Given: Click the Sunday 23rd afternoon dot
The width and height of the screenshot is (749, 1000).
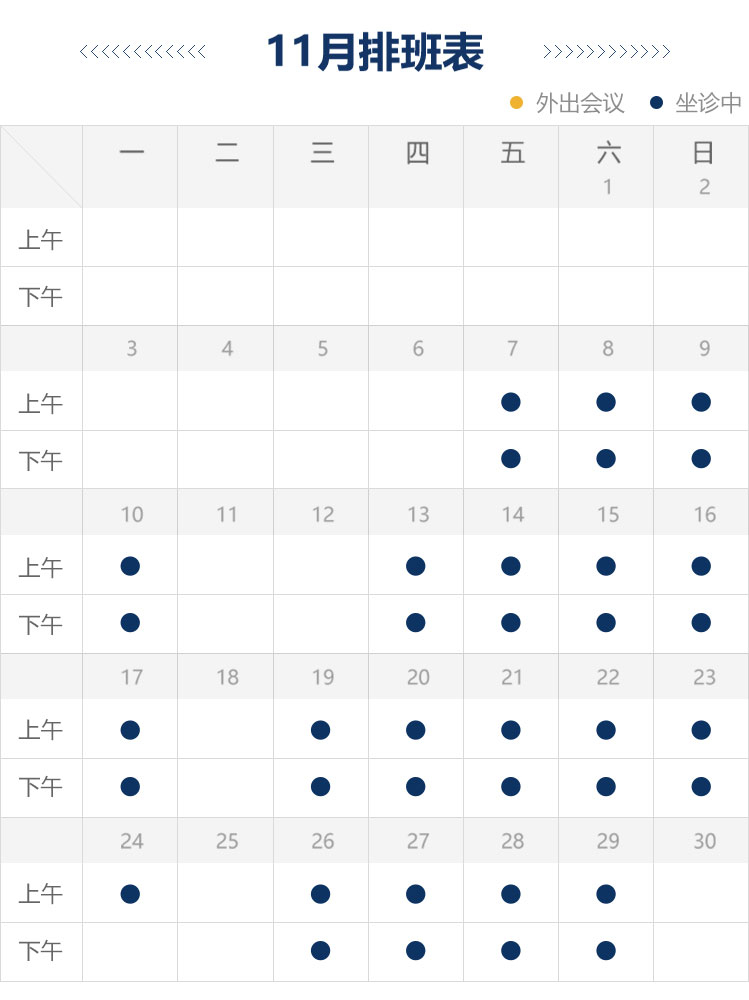Looking at the screenshot, I should (x=701, y=787).
